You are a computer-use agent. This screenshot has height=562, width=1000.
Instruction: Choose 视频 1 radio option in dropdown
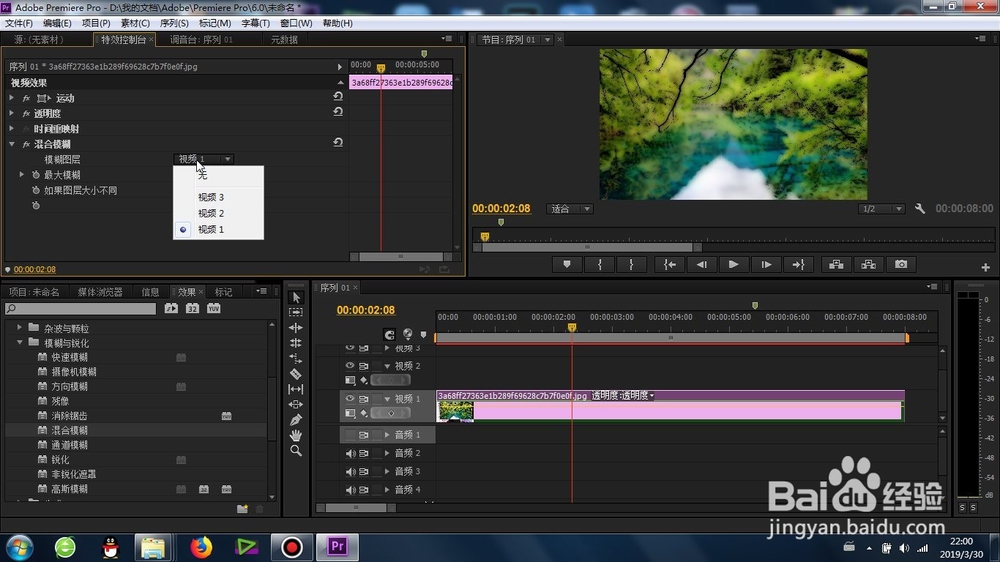point(183,230)
